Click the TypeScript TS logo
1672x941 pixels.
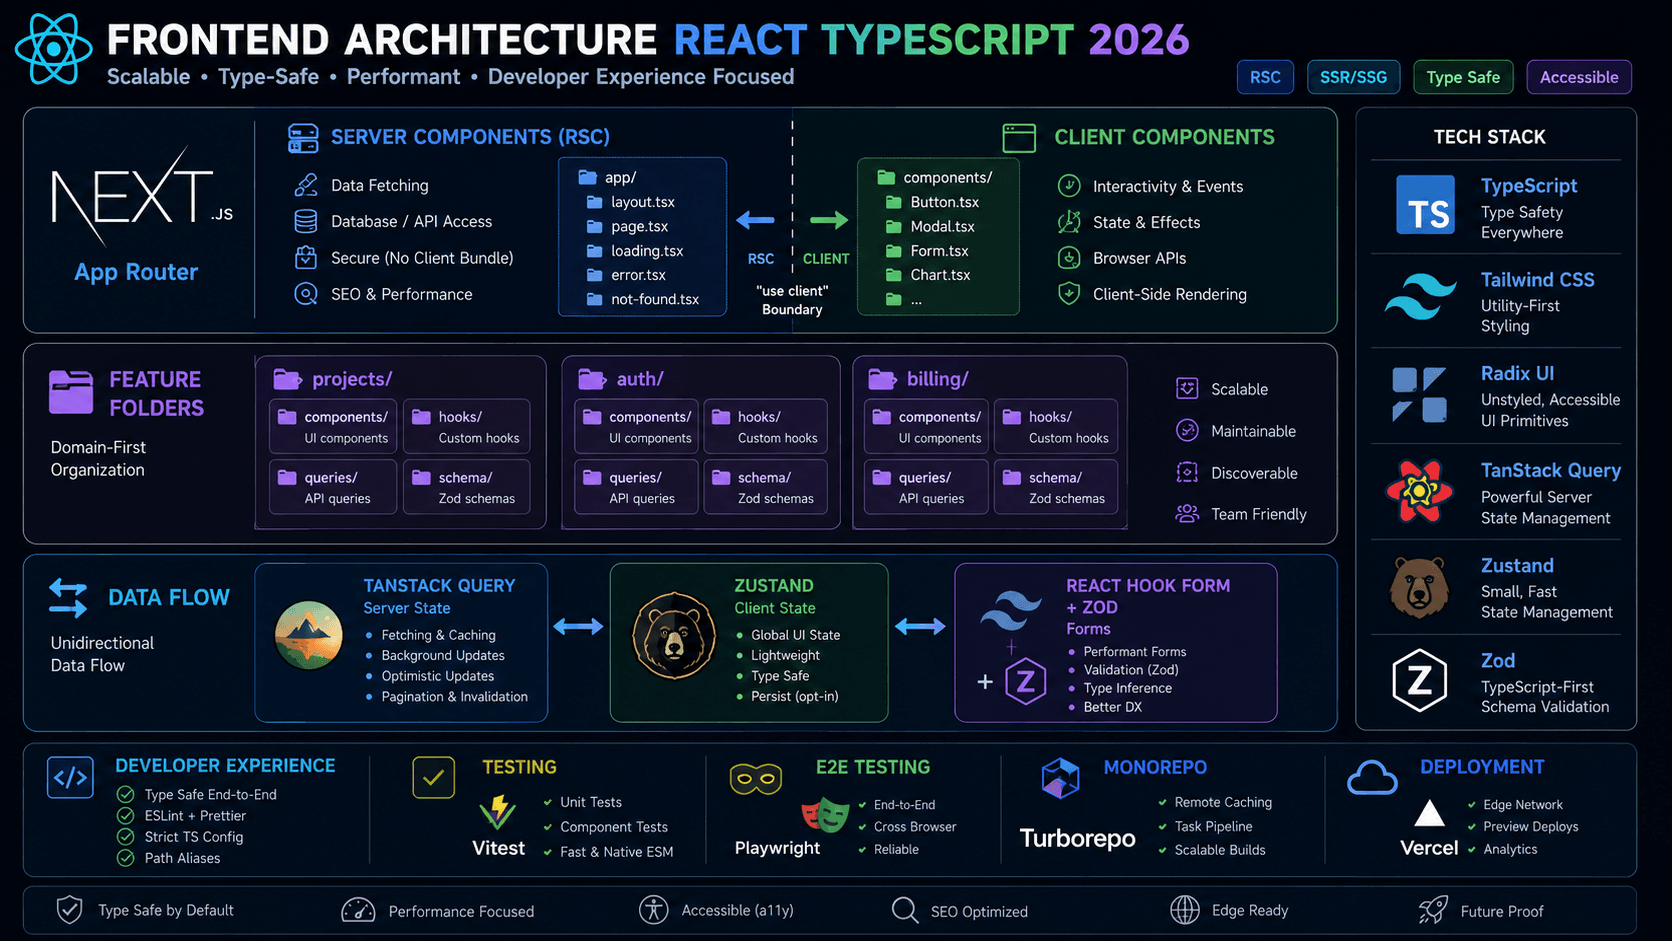click(x=1425, y=205)
